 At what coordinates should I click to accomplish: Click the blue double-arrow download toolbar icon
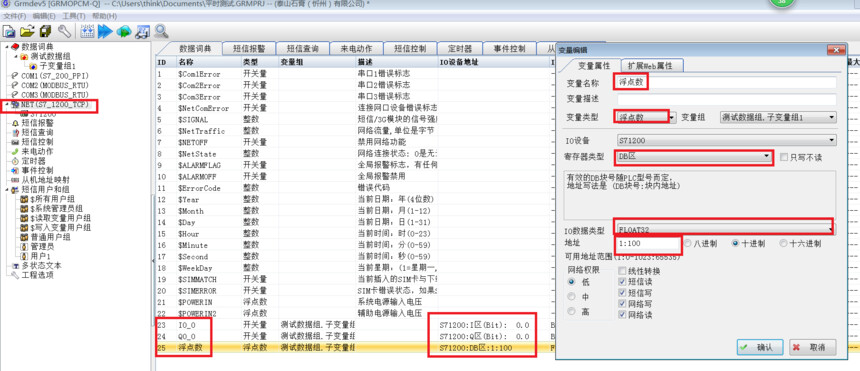click(105, 32)
